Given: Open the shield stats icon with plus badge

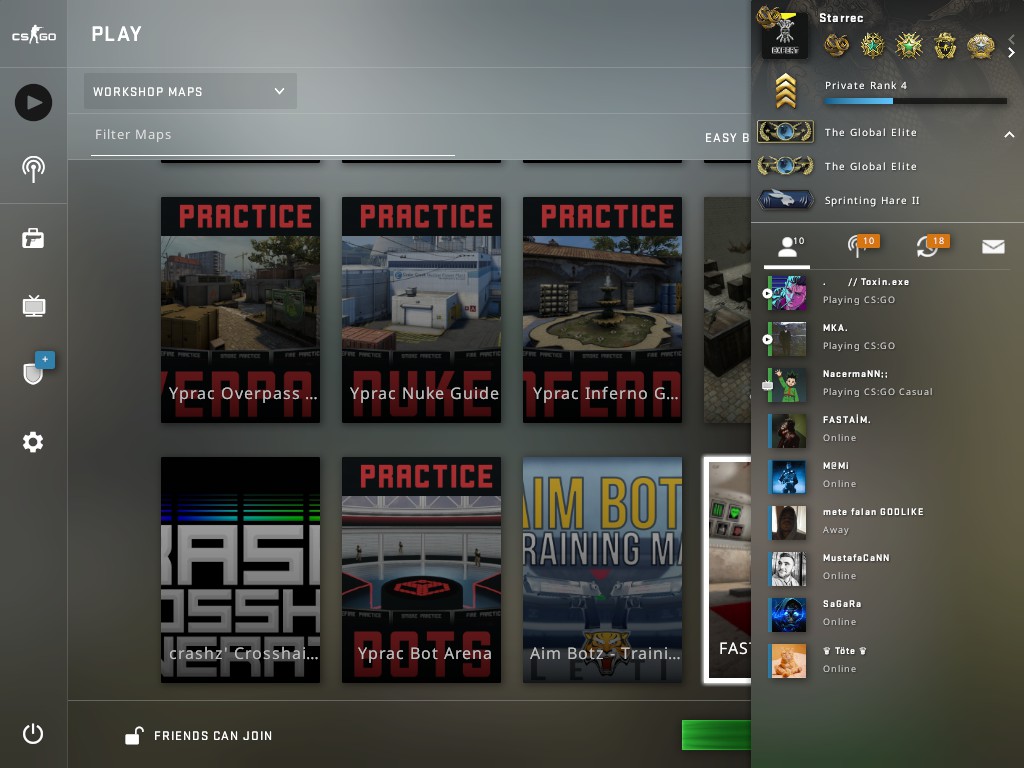Looking at the screenshot, I should tap(34, 371).
